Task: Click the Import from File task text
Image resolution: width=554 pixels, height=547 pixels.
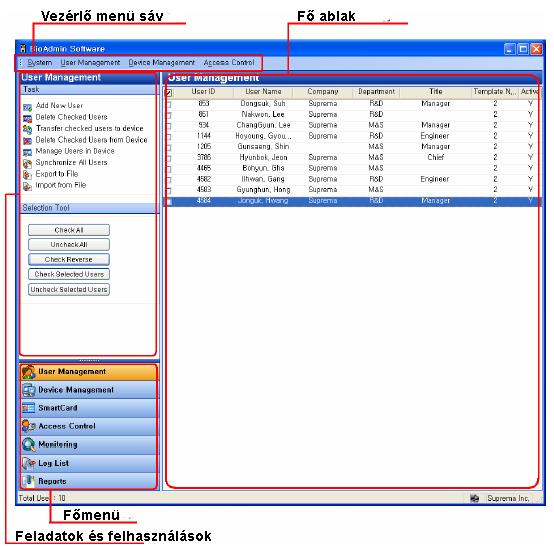Action: [61, 185]
